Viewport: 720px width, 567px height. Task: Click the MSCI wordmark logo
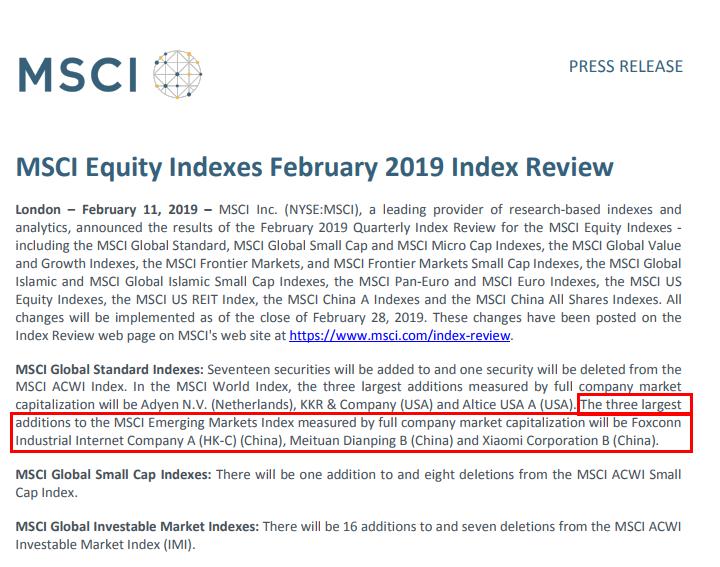click(78, 74)
